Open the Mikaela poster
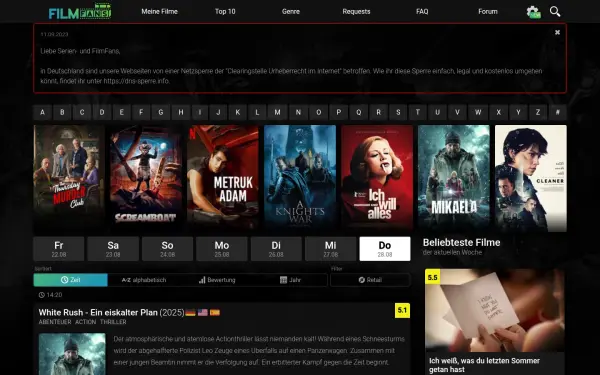 pyautogui.click(x=454, y=178)
